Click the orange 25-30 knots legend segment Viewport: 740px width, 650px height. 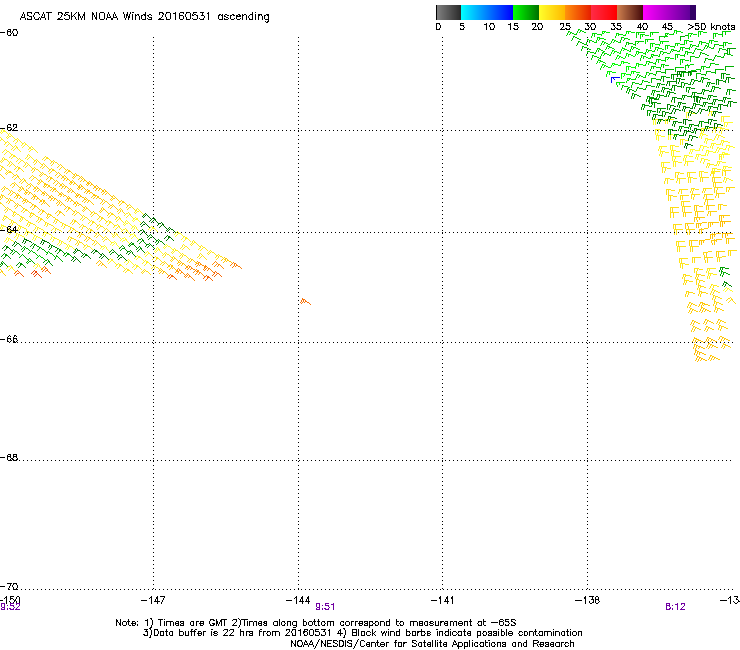(578, 12)
